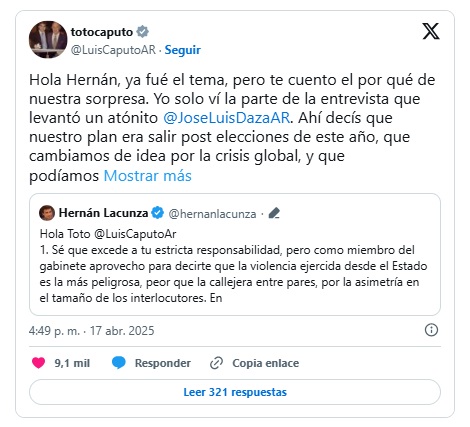
Task: Open Hernán Lacunza's small avatar
Action: (47, 213)
